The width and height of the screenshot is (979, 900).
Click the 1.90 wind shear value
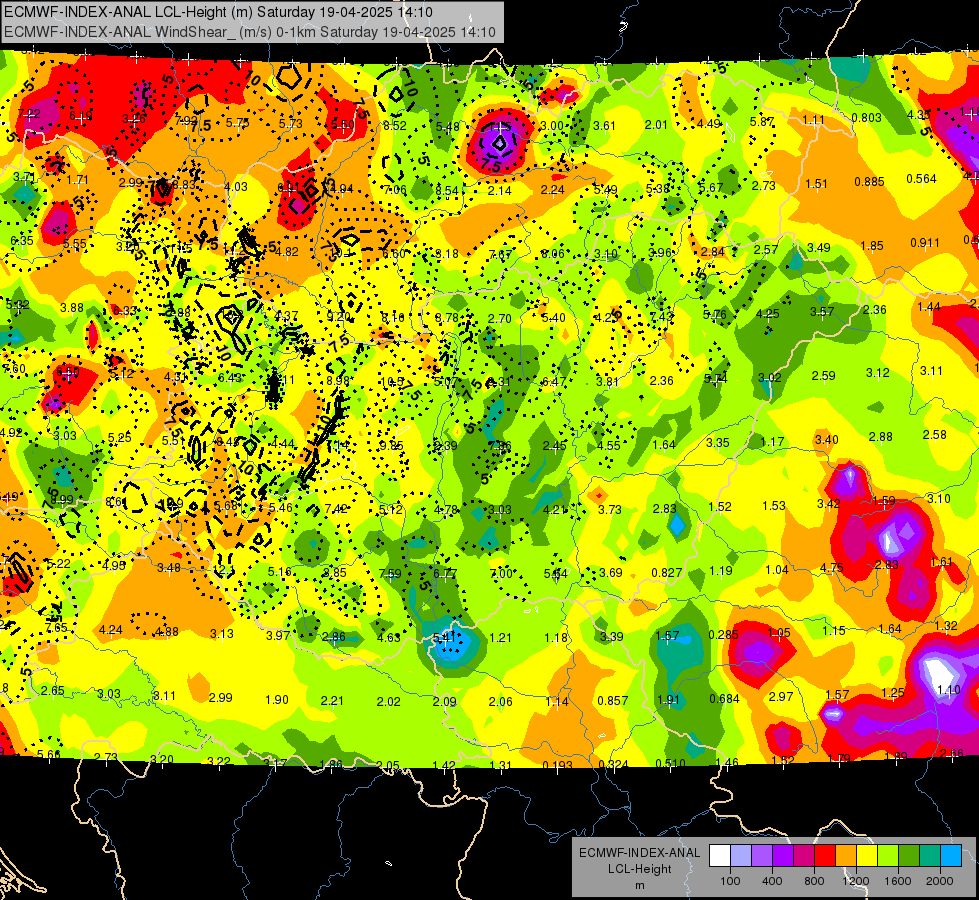pyautogui.click(x=277, y=700)
